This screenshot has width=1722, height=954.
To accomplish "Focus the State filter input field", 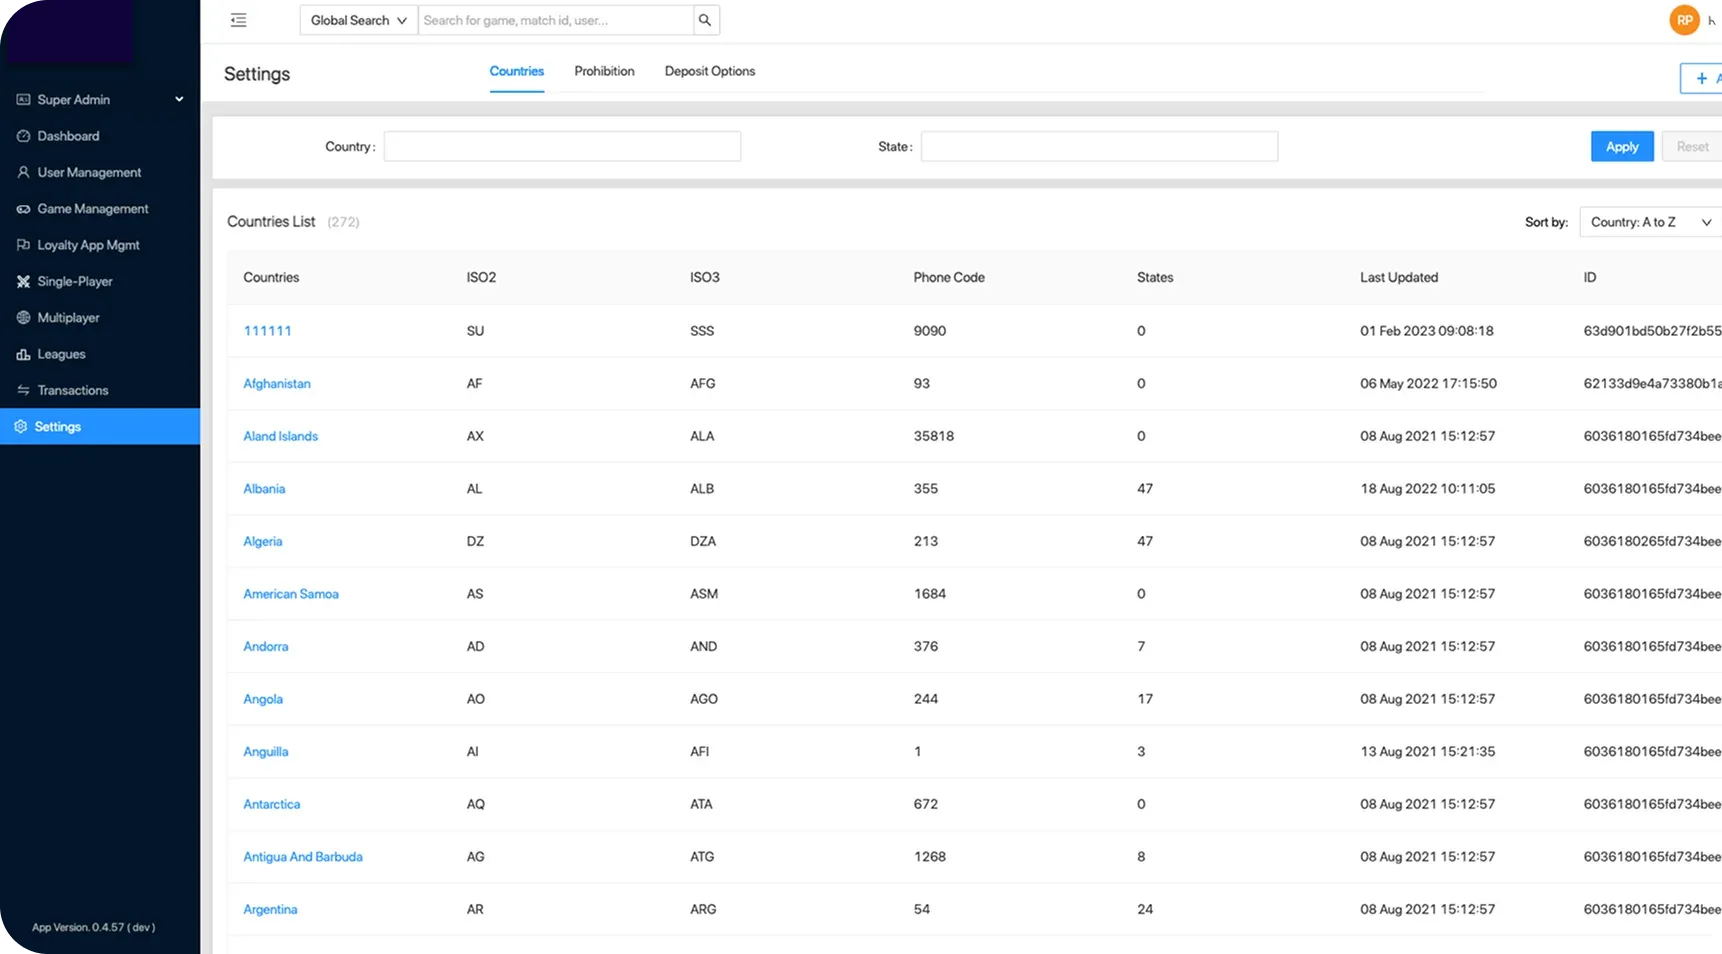I will coord(1098,147).
